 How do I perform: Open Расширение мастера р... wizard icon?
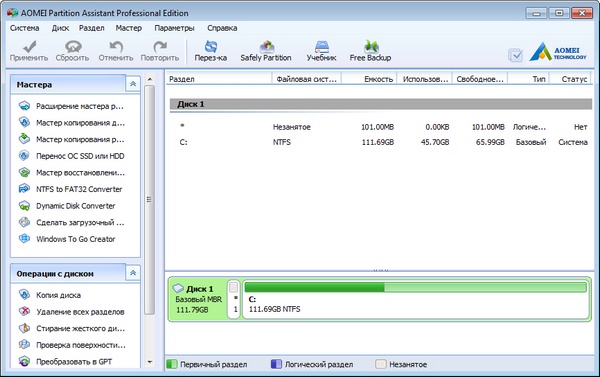click(24, 106)
